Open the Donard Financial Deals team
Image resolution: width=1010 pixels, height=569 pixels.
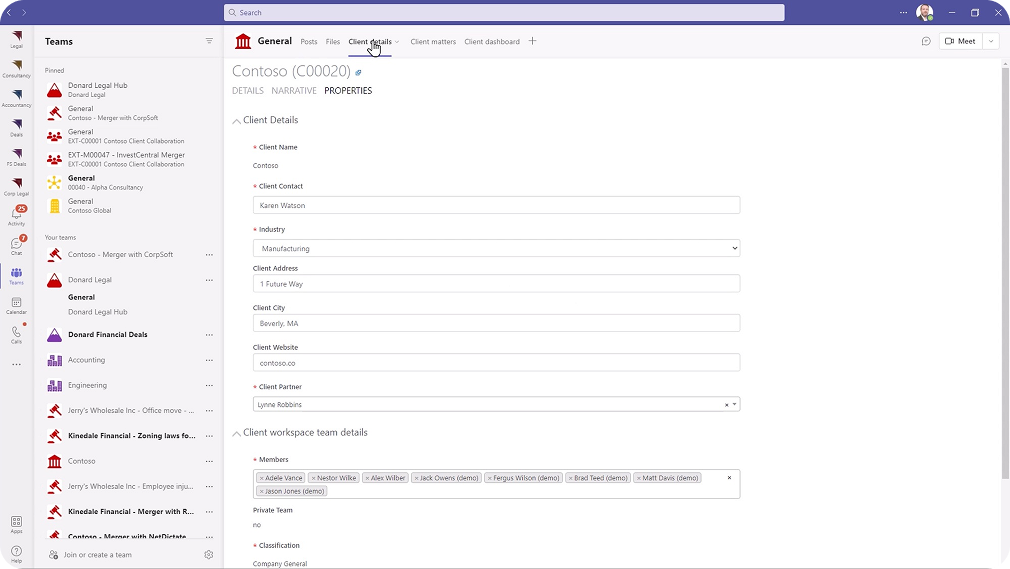[108, 334]
